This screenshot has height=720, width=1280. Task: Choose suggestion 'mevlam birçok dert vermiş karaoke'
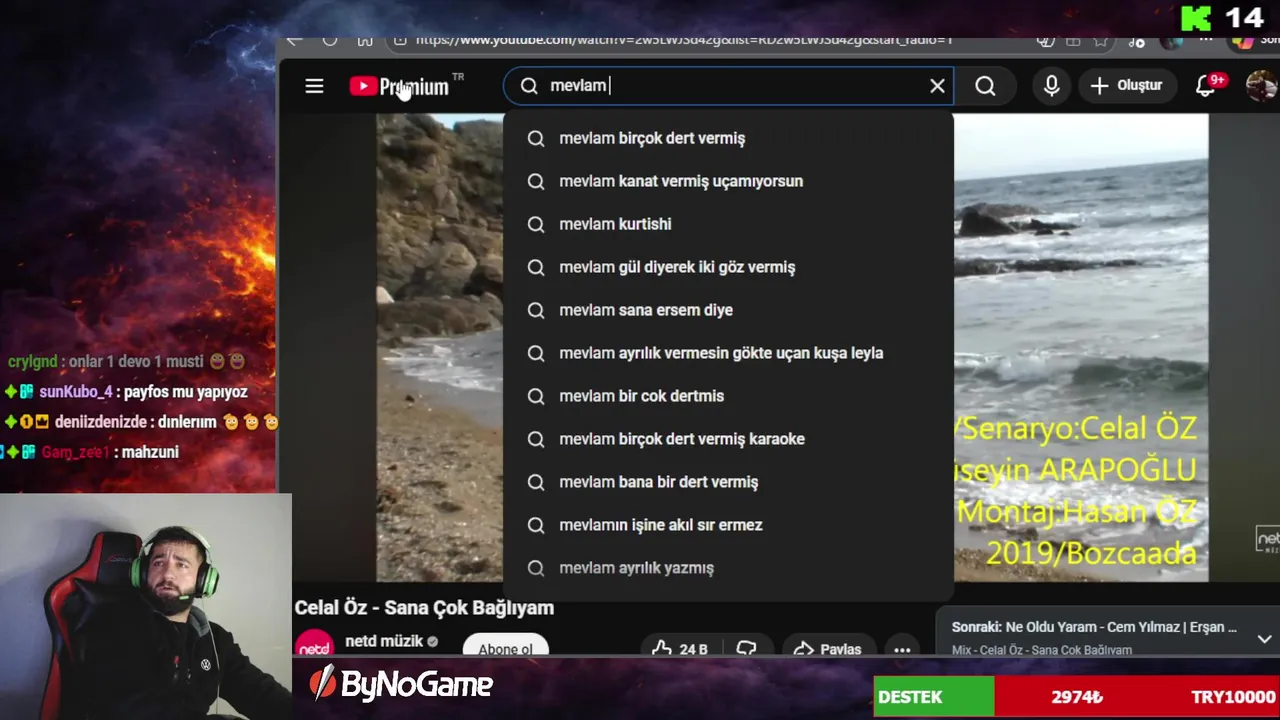[728, 439]
